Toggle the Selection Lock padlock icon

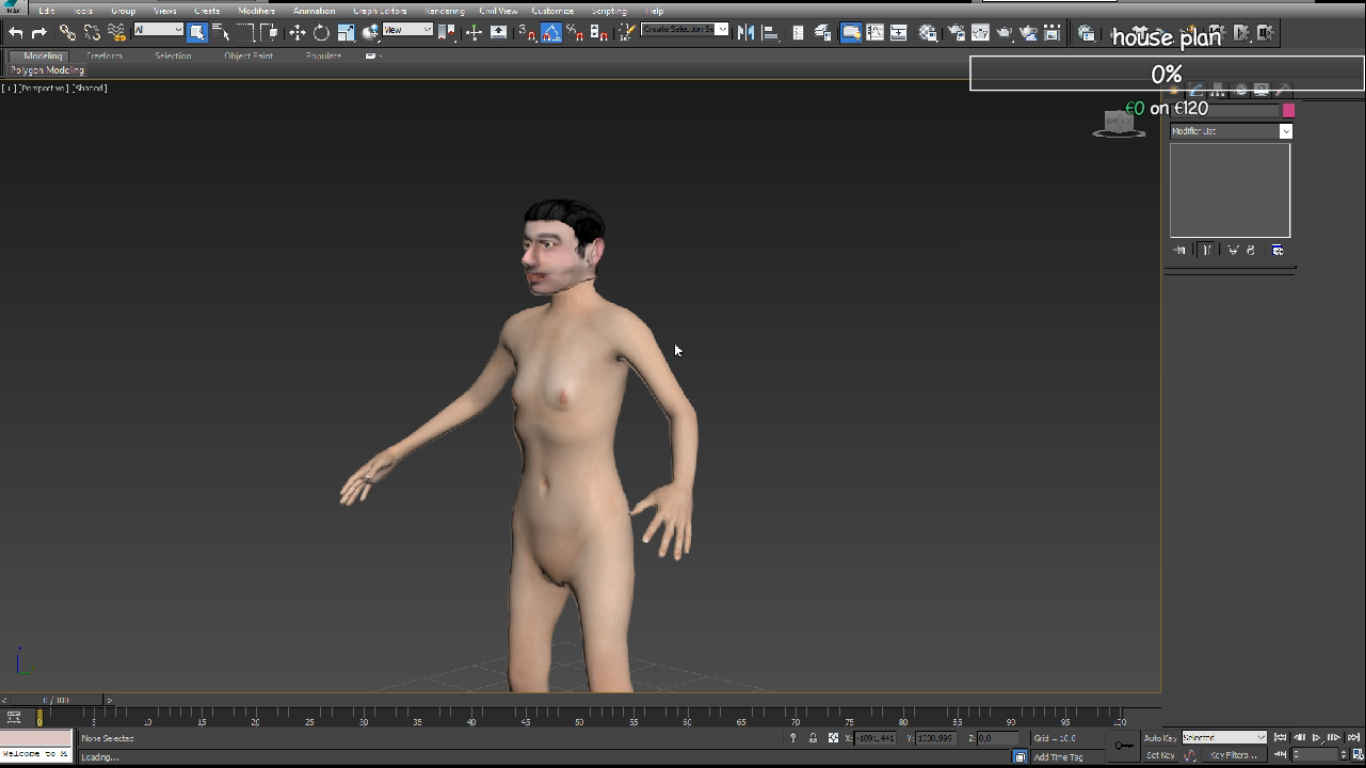click(x=812, y=738)
